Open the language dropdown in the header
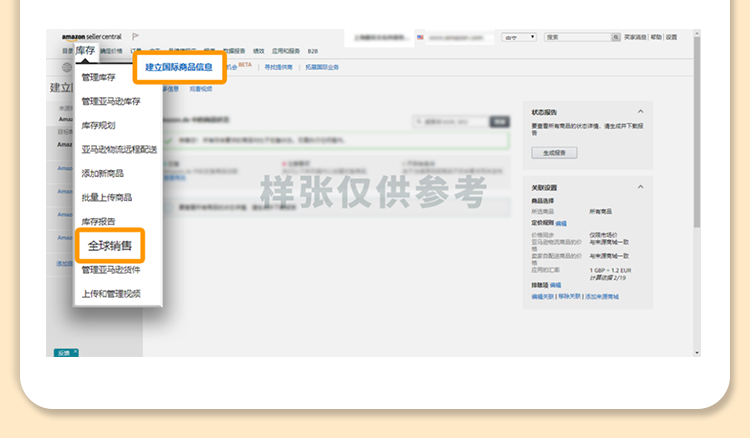This screenshot has height=438, width=750. 520,37
